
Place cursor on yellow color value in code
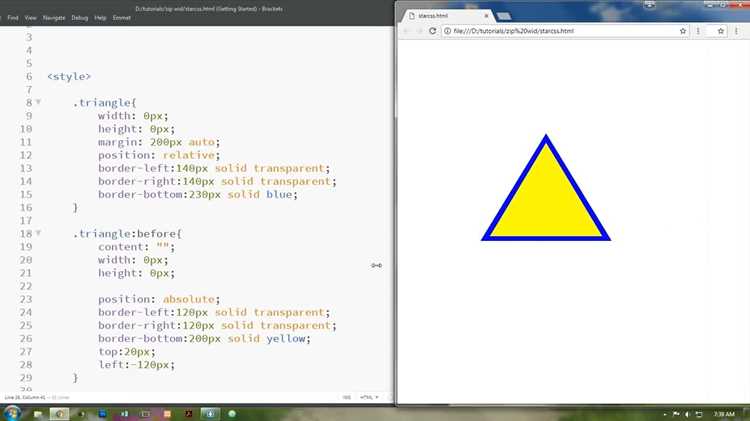[286, 338]
